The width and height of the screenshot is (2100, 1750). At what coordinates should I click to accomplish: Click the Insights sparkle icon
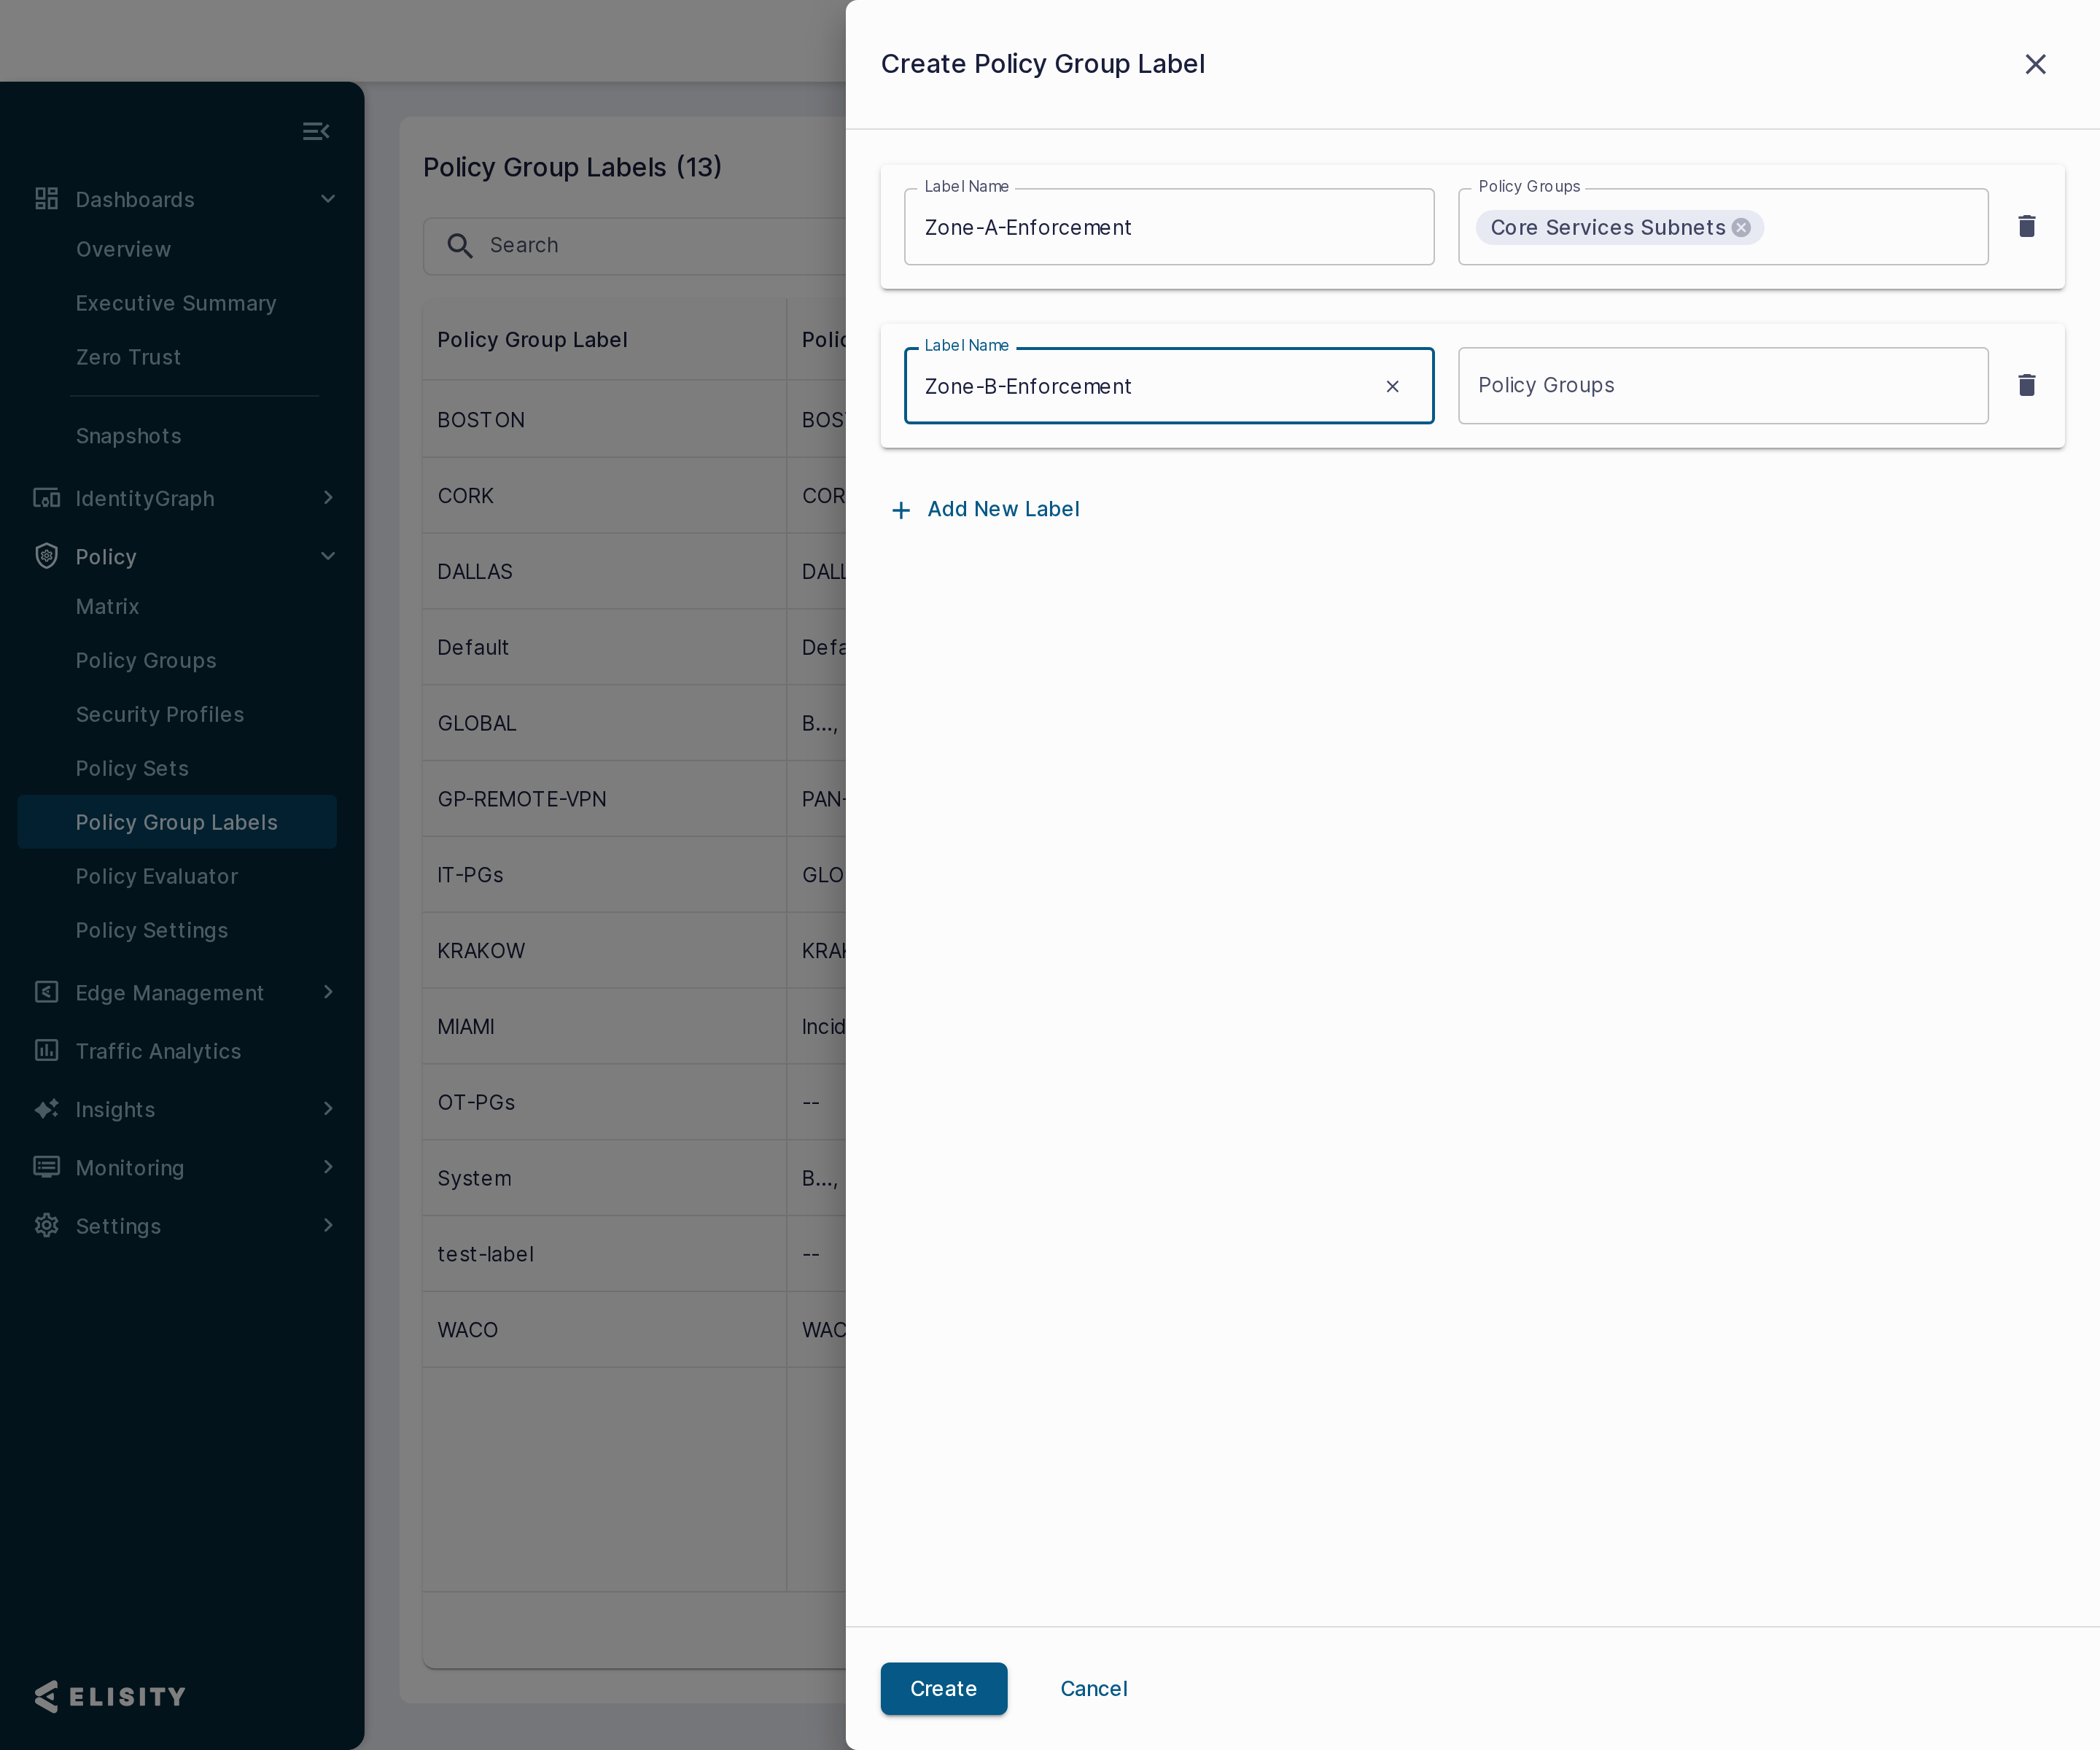(x=46, y=1109)
